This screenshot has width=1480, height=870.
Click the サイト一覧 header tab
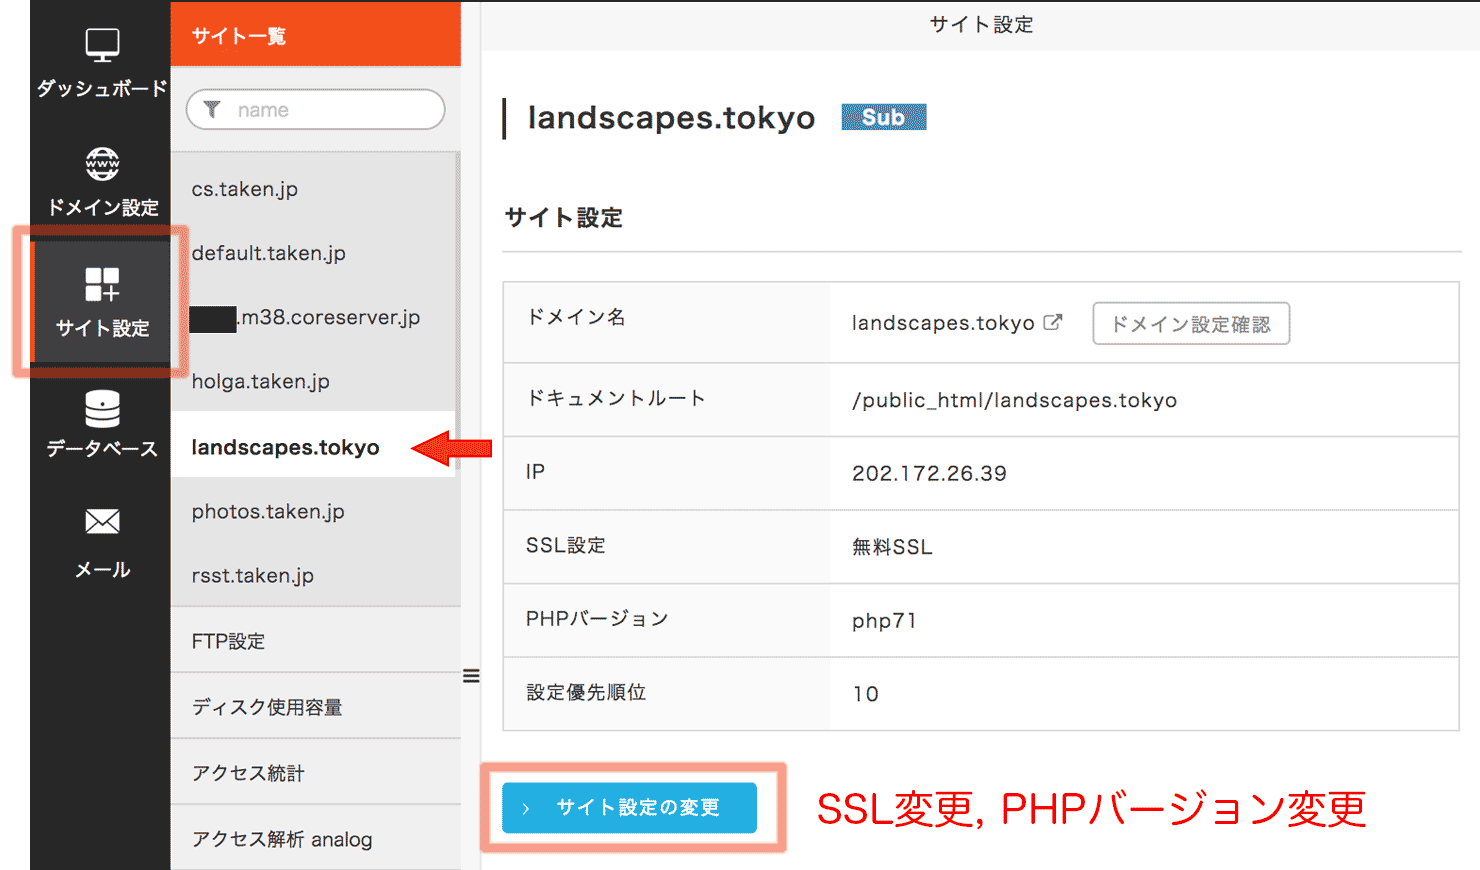[315, 35]
